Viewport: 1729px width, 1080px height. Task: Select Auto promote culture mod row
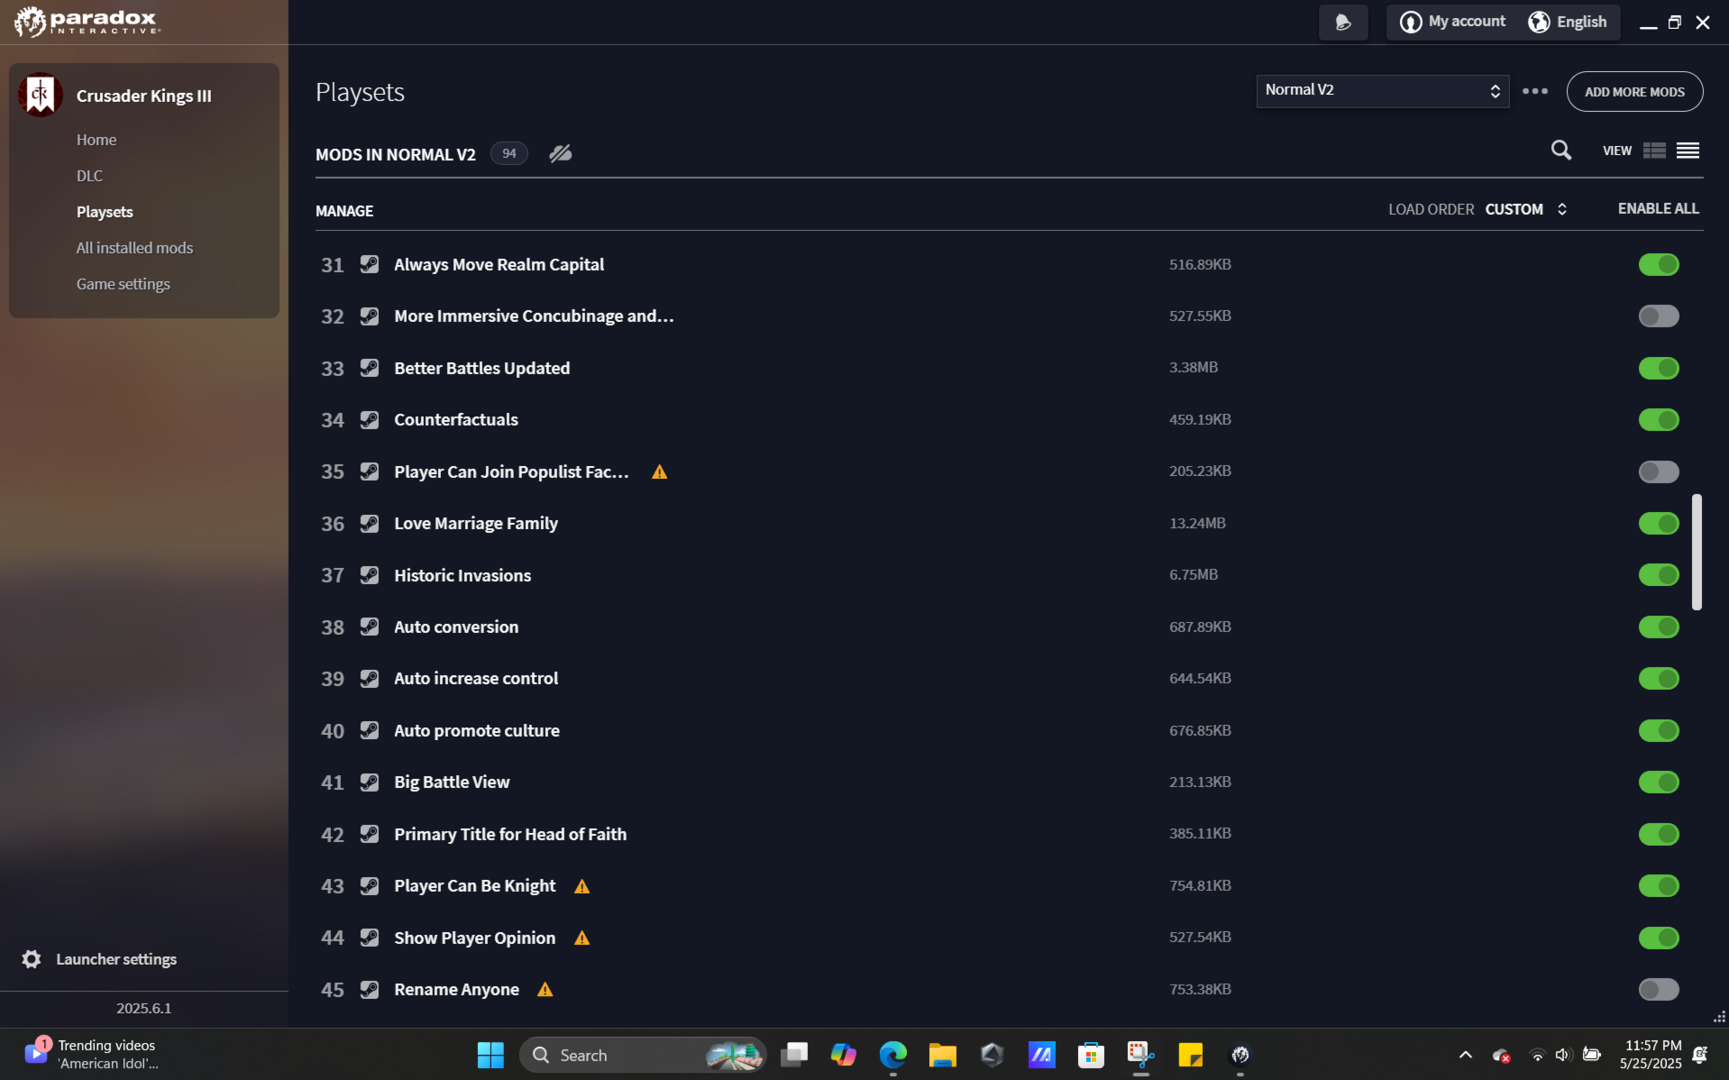(1009, 731)
